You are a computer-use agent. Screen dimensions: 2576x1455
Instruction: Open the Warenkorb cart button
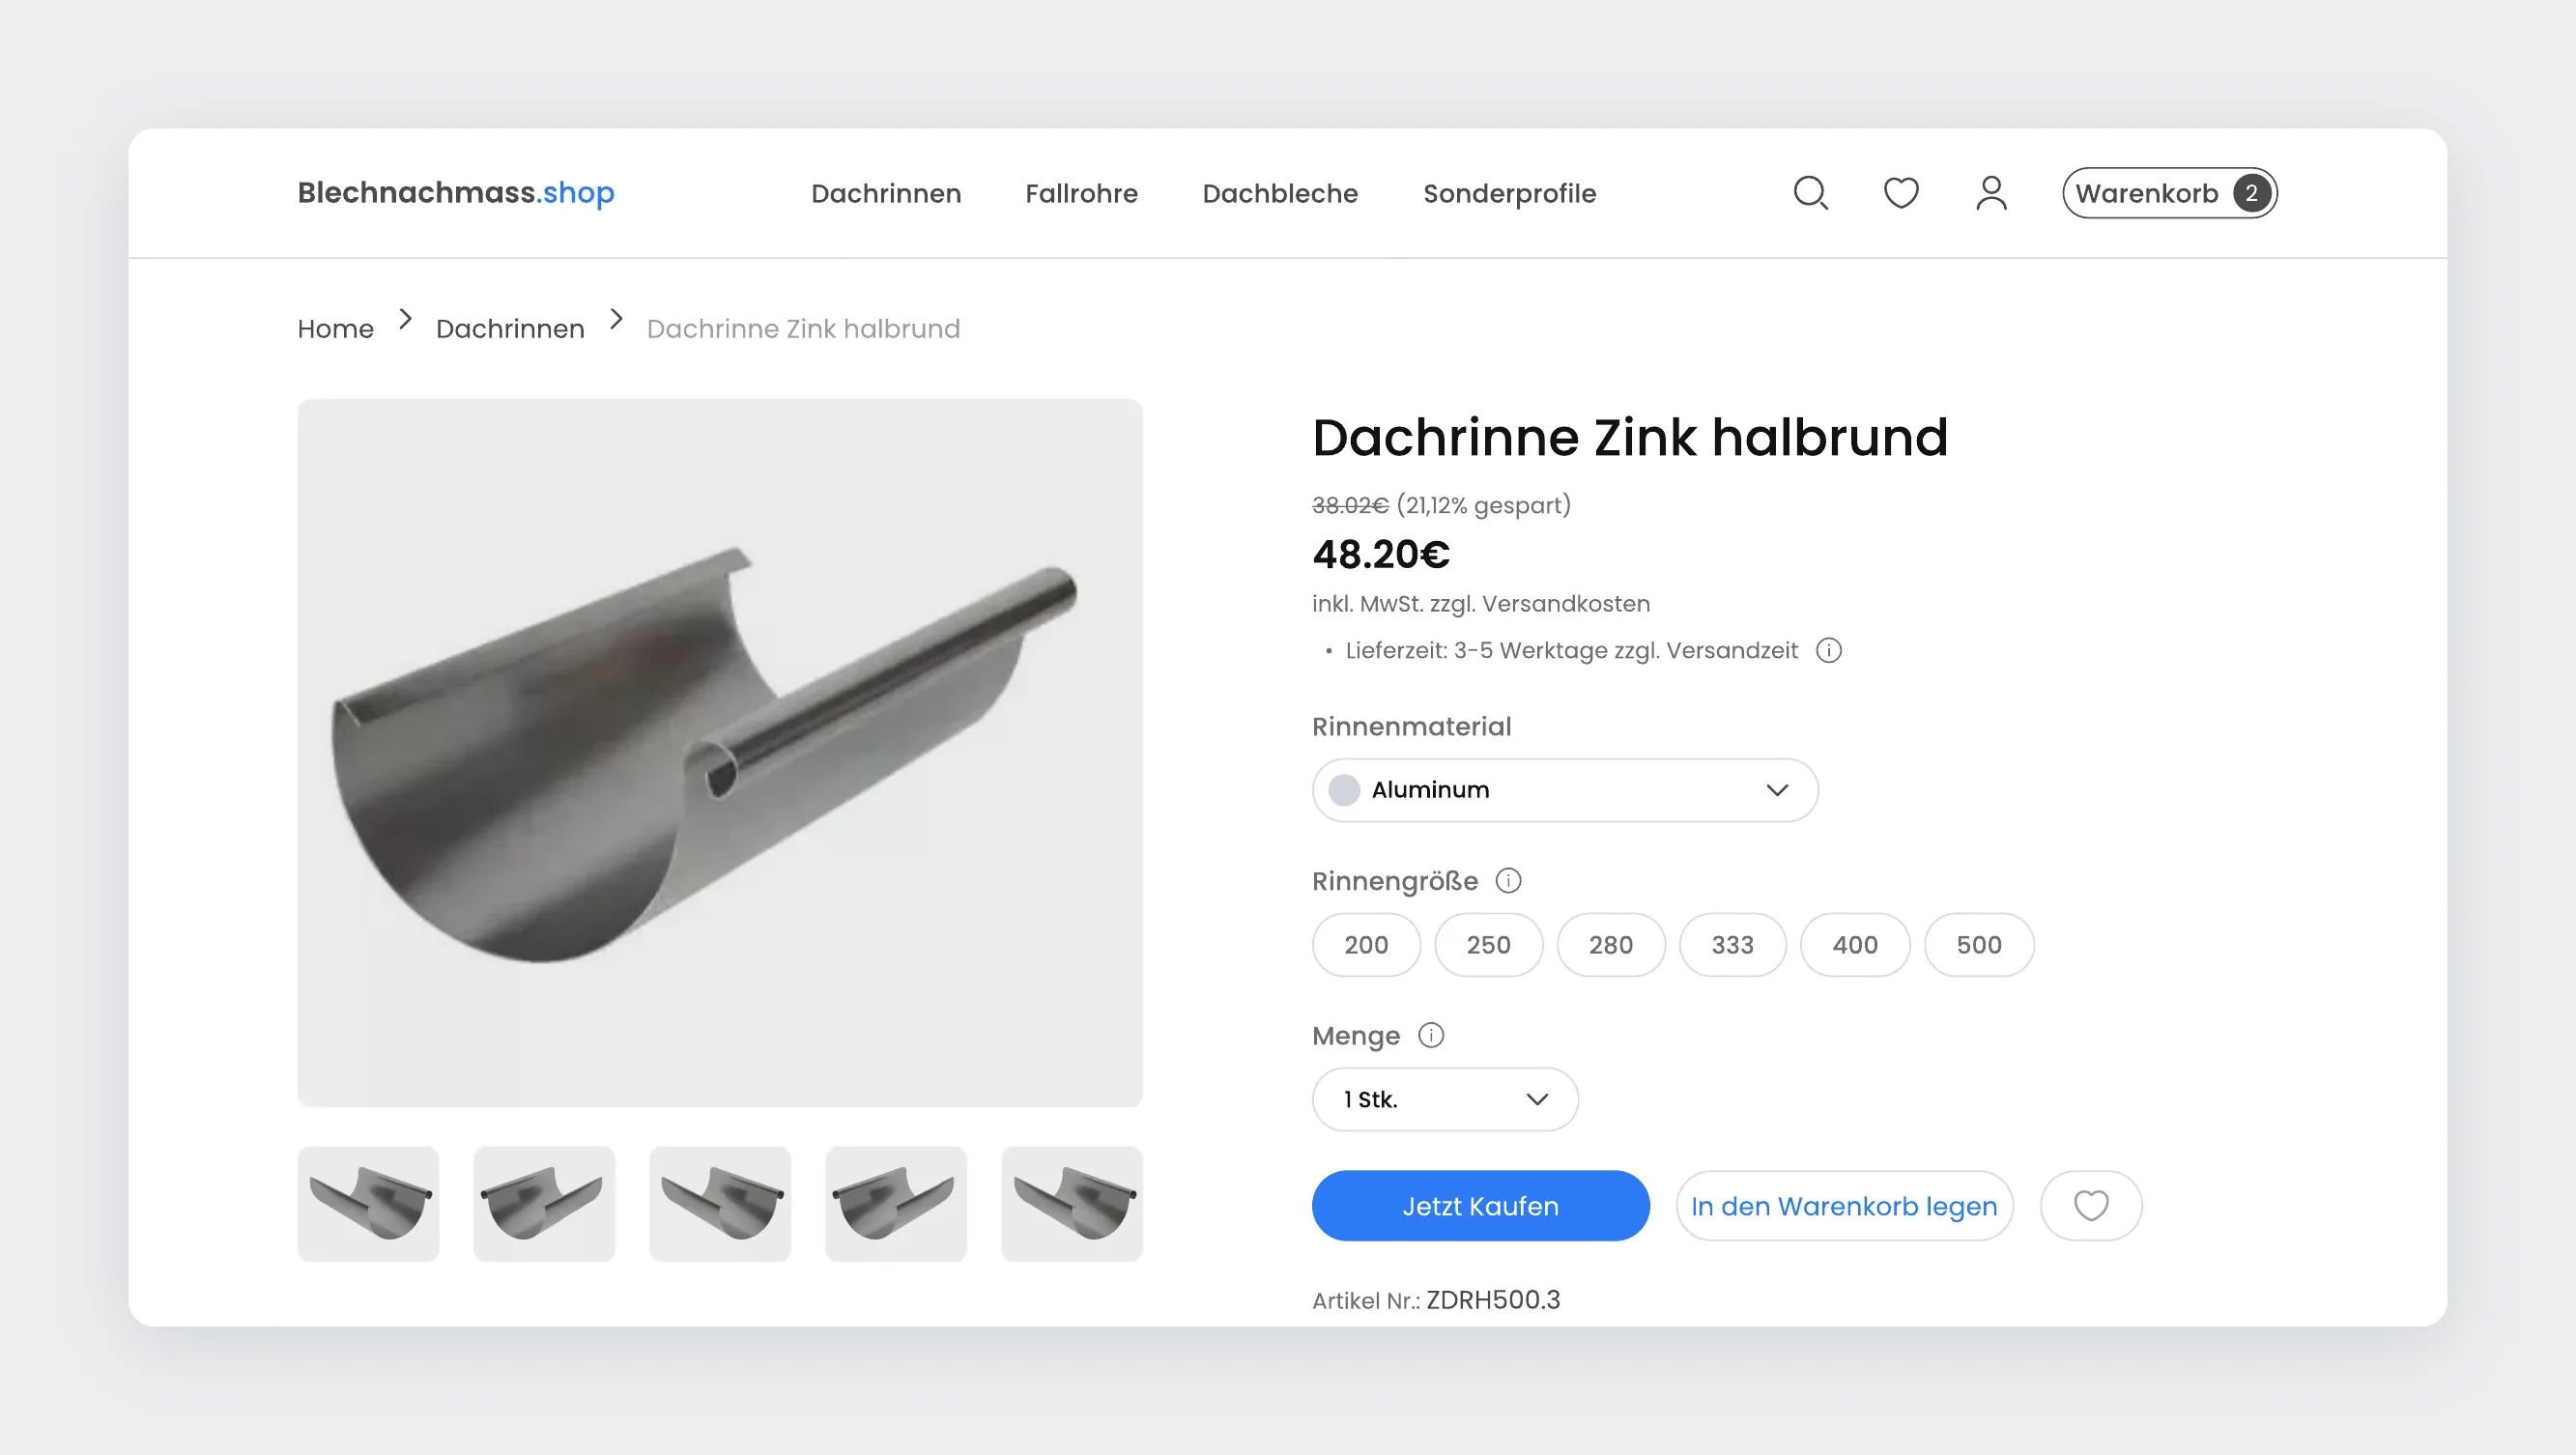pos(2170,193)
